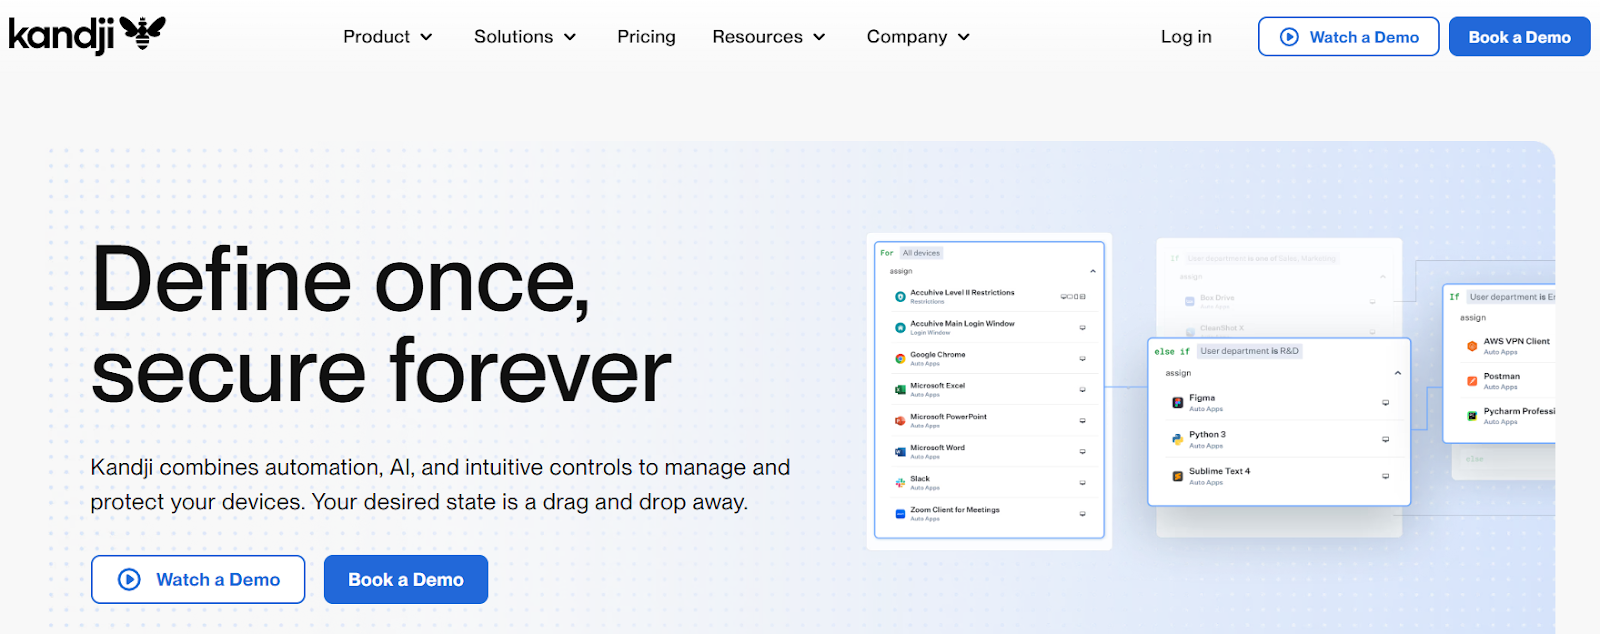
Task: Click the Slack app icon
Action: tap(900, 482)
